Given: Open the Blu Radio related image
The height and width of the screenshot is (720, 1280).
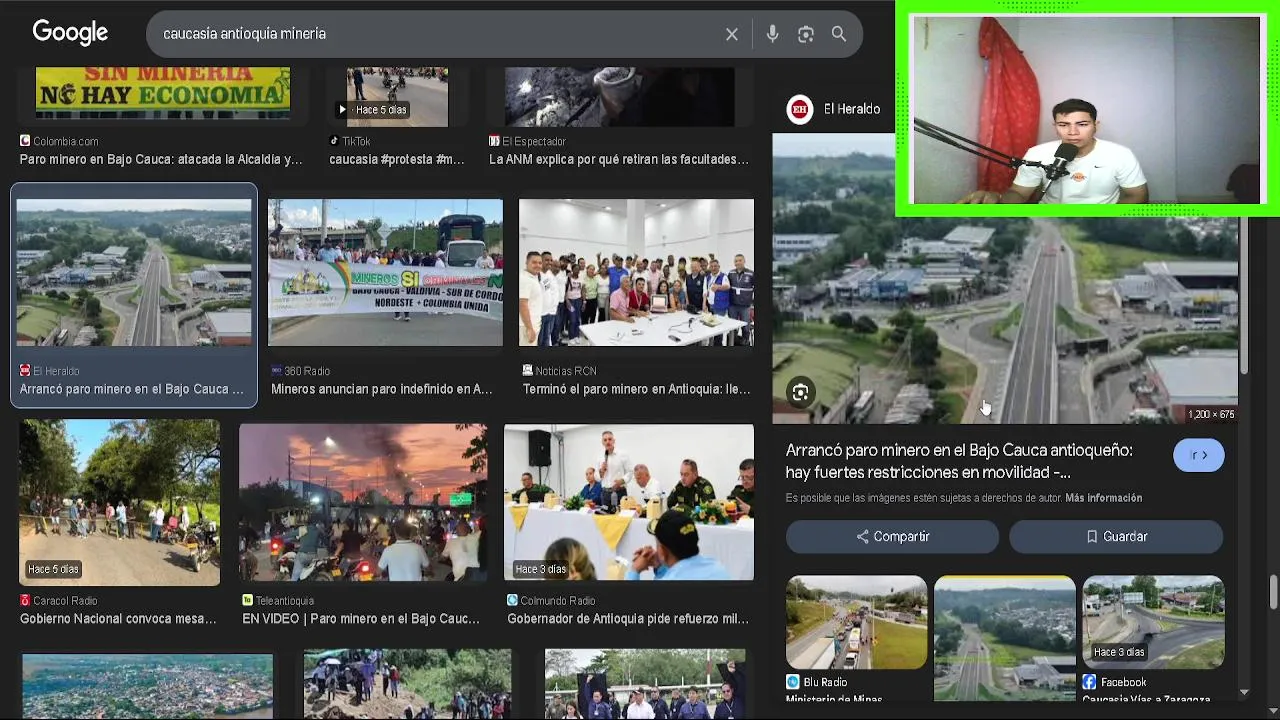Looking at the screenshot, I should coord(856,622).
